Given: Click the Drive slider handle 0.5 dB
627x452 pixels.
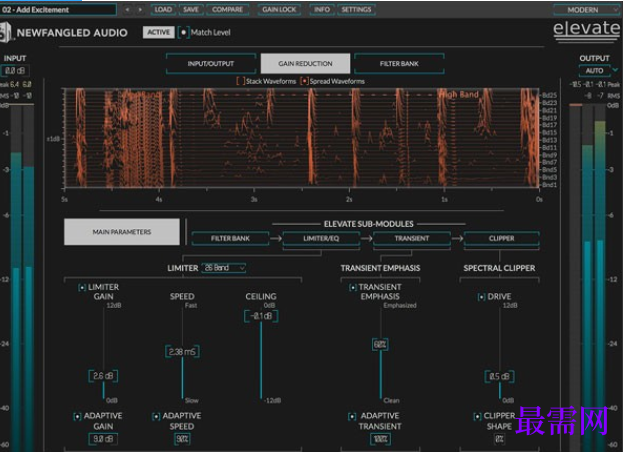Looking at the screenshot, I should click(x=499, y=376).
